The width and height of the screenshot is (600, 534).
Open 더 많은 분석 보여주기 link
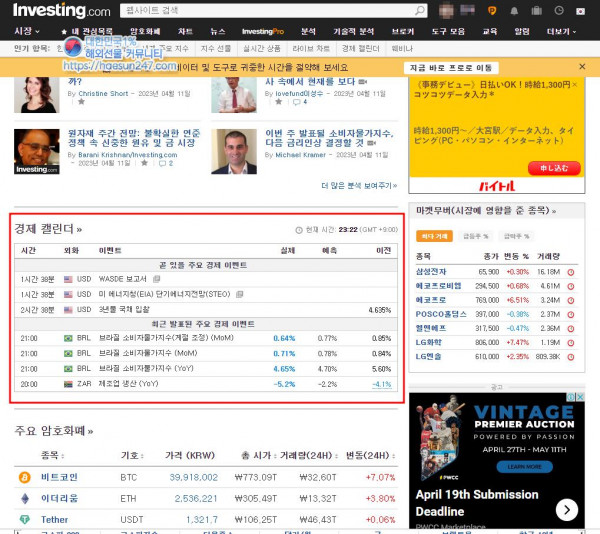click(x=359, y=186)
